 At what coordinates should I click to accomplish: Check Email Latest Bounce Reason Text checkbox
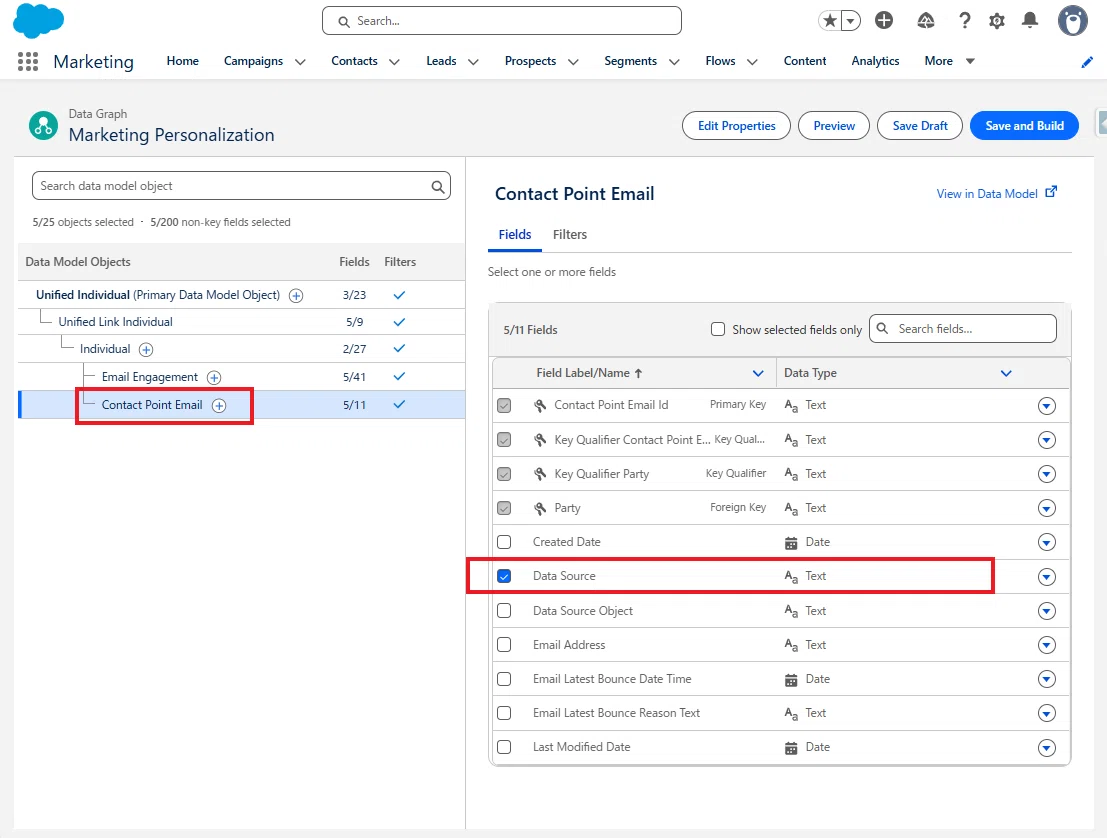coord(504,713)
